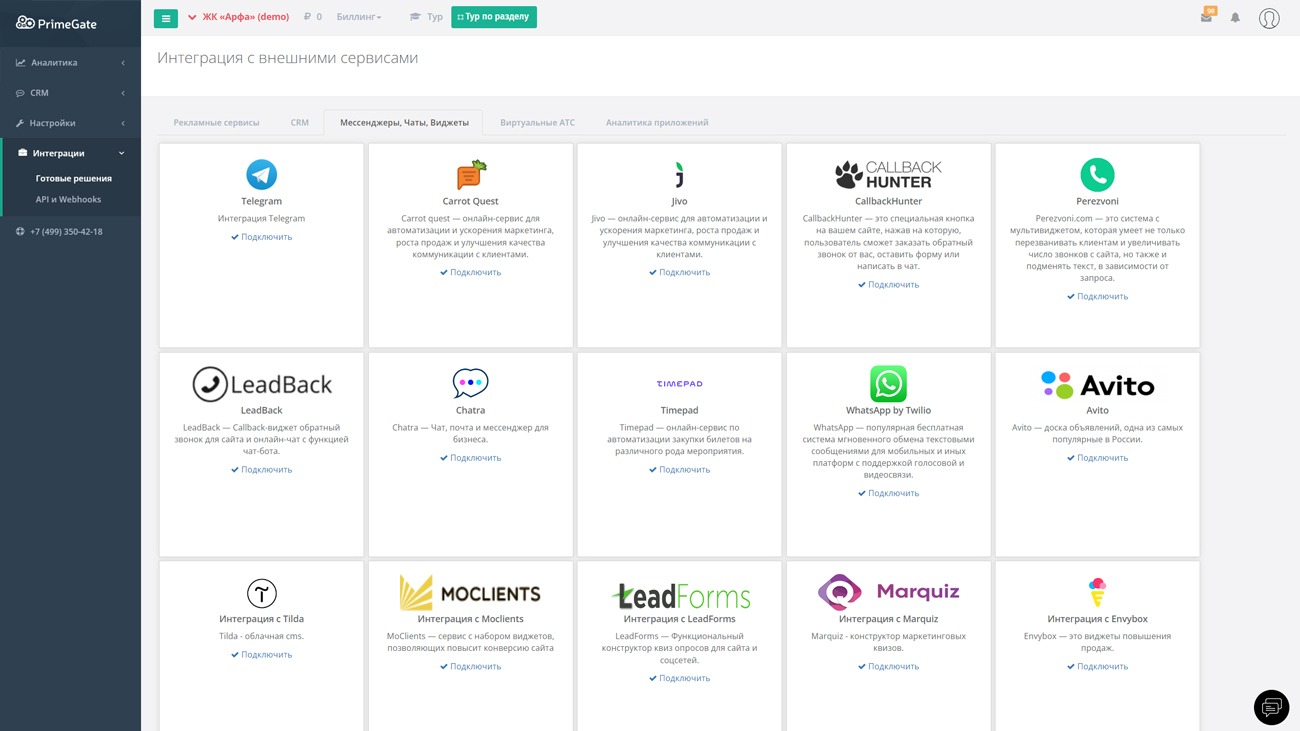Open the chat support widget button
The image size is (1300, 731).
click(x=1271, y=707)
